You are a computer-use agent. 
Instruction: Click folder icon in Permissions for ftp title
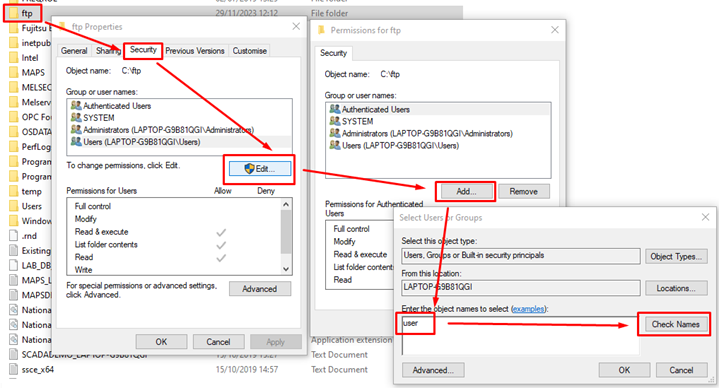point(321,30)
